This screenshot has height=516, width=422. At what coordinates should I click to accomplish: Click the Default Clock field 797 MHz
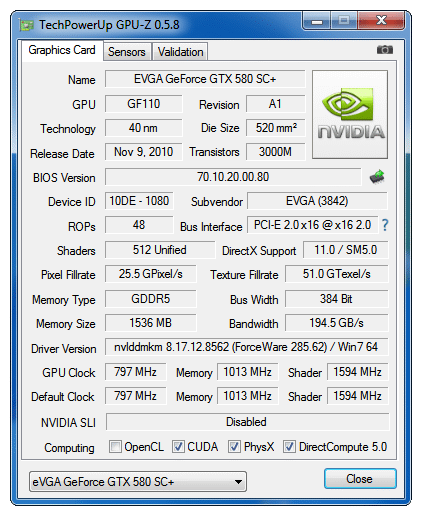[x=136, y=396]
